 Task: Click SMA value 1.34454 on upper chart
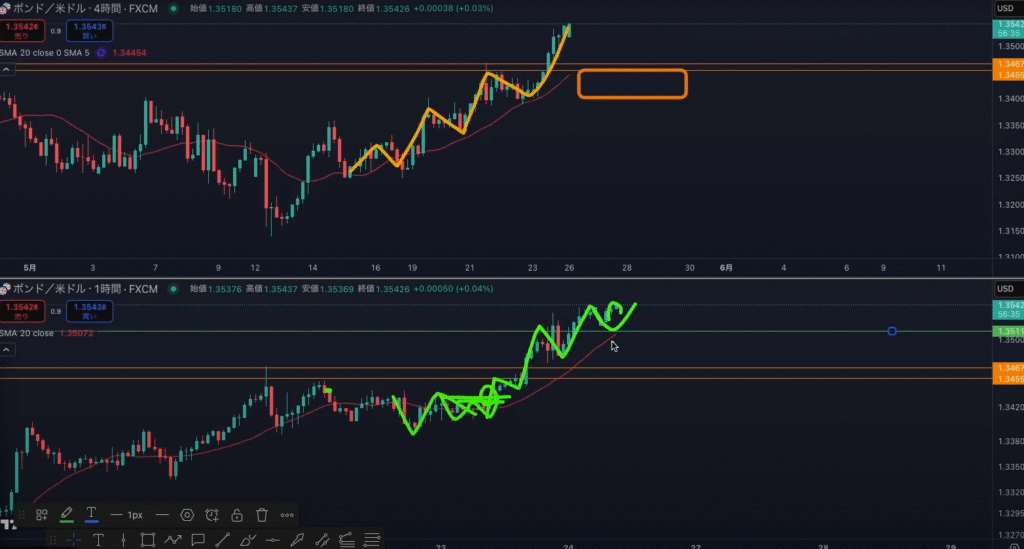pos(129,53)
